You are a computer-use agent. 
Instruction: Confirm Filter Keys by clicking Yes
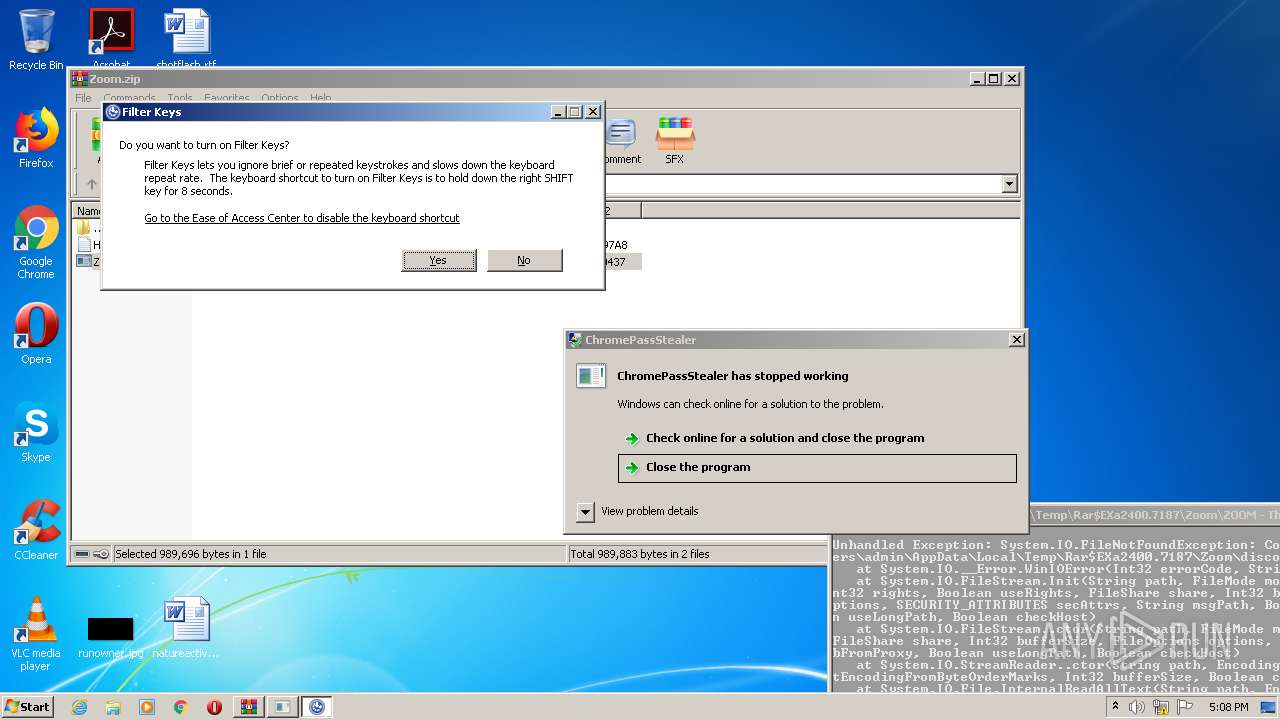[439, 260]
